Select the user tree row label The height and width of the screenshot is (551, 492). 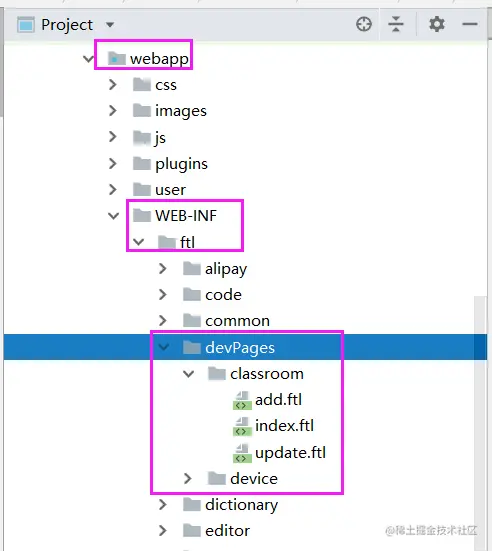[x=170, y=190]
